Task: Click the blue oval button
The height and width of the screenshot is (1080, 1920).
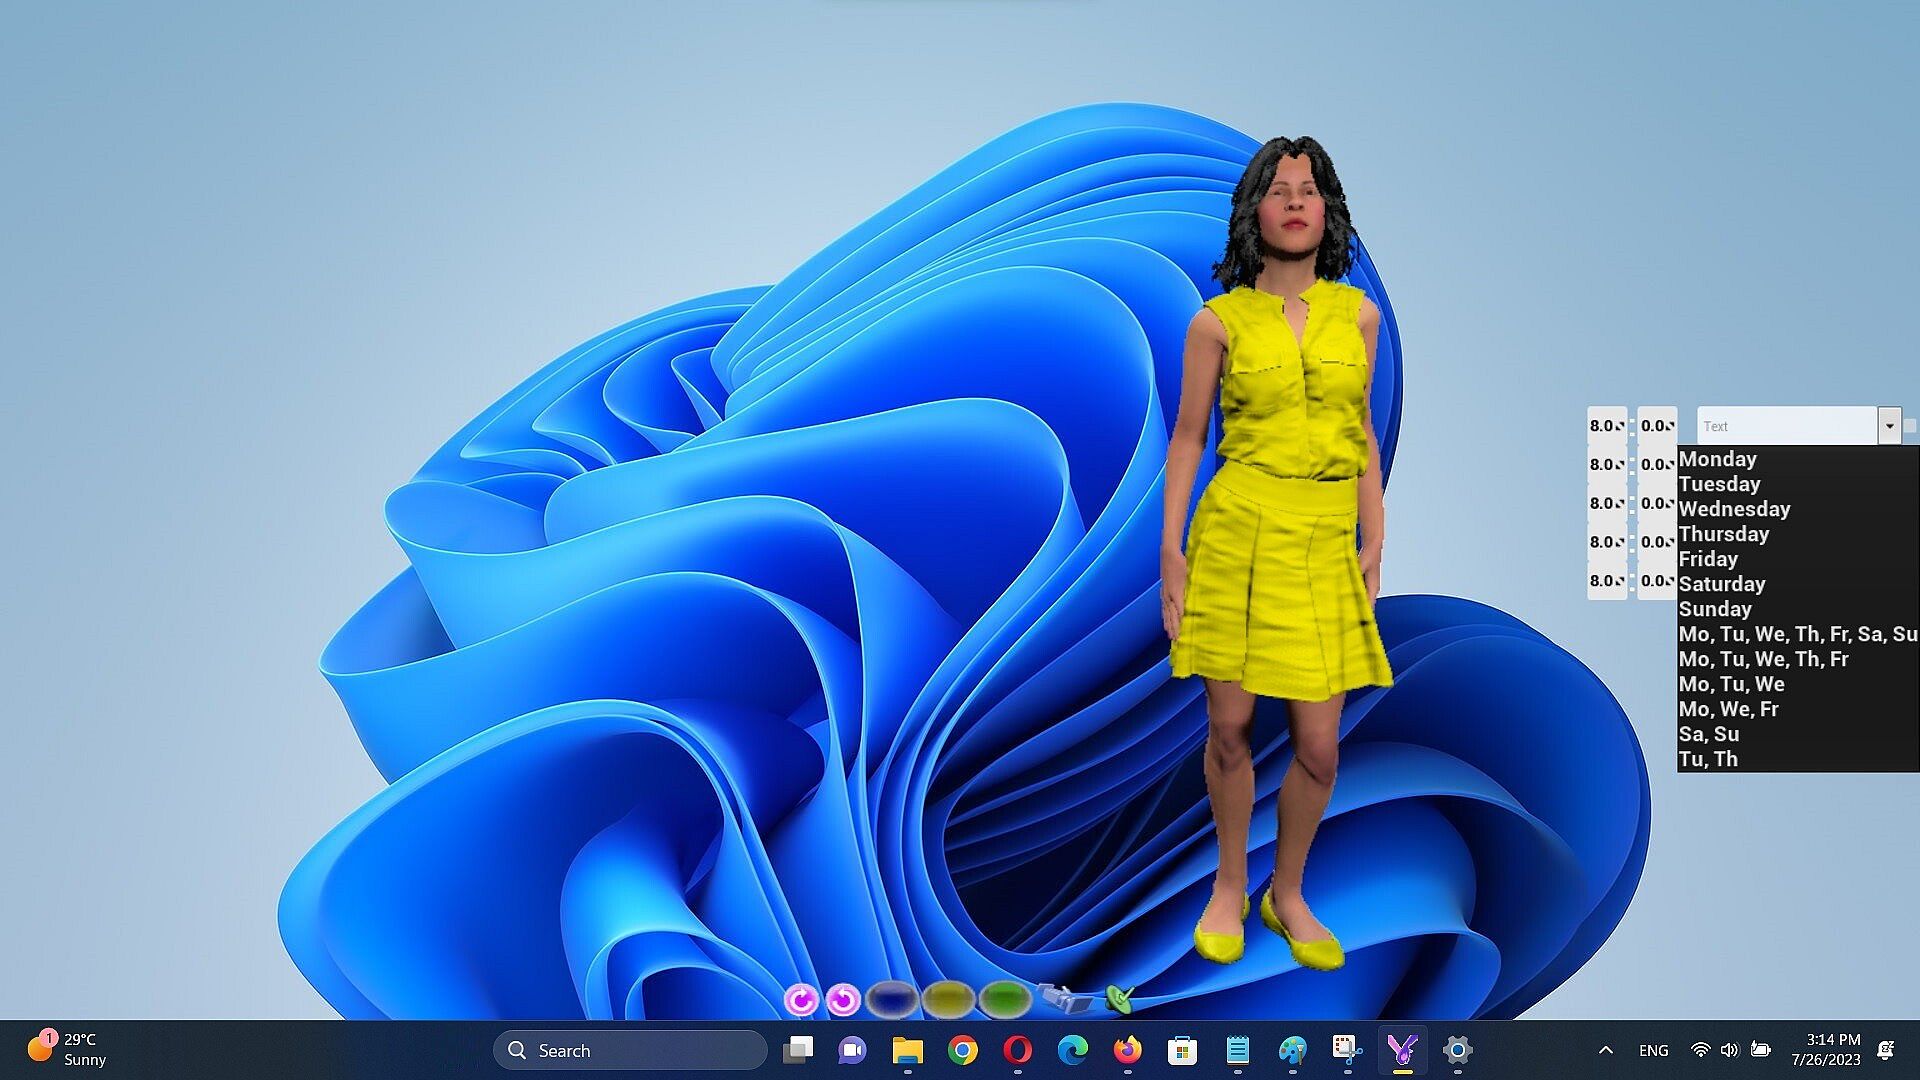Action: 892,998
